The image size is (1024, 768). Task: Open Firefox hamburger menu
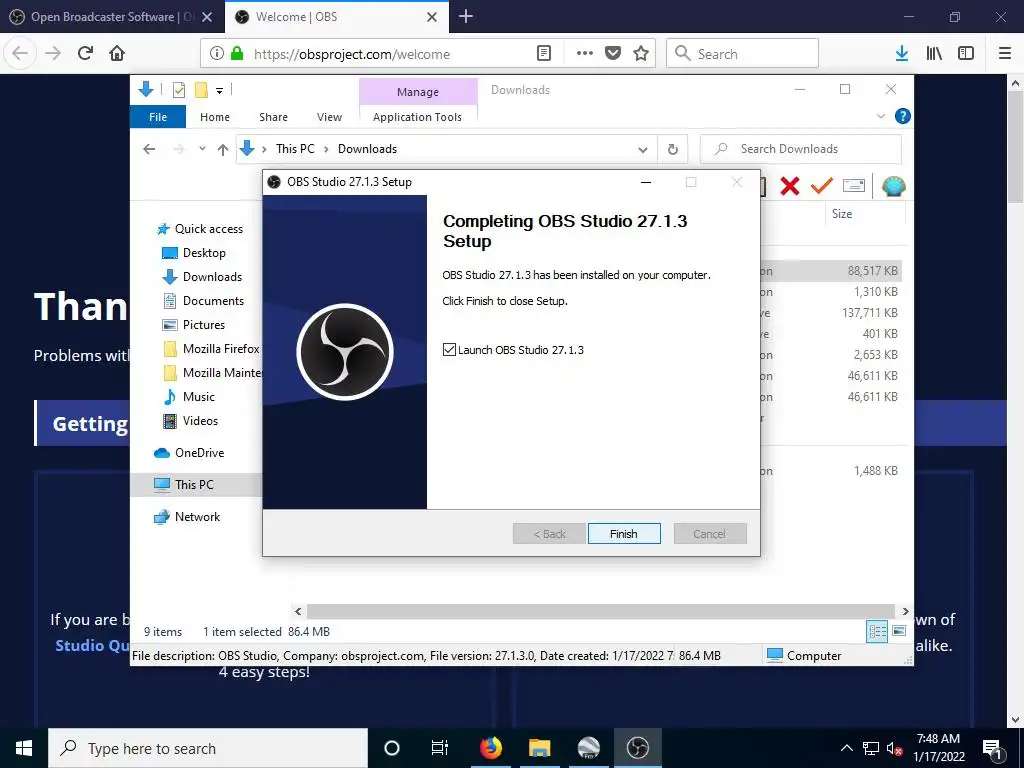pyautogui.click(x=1005, y=54)
